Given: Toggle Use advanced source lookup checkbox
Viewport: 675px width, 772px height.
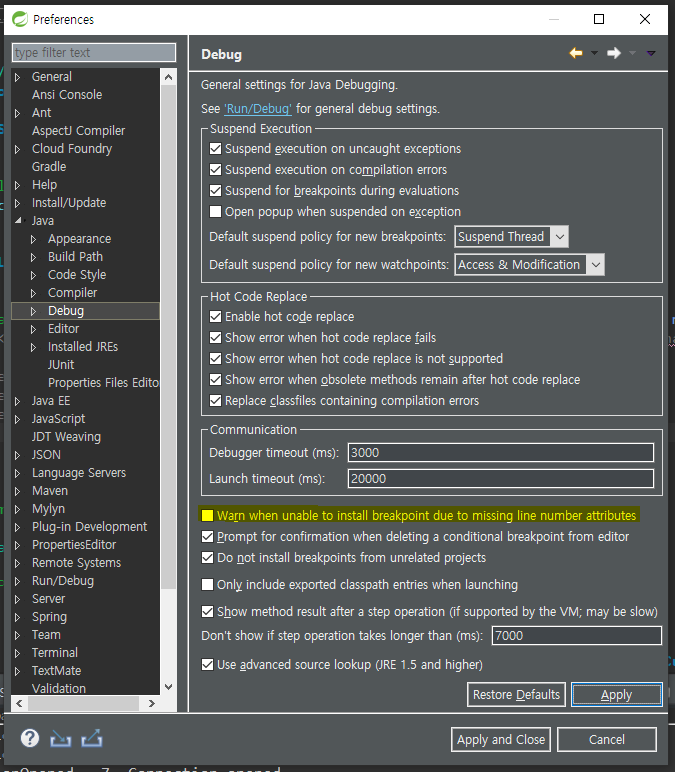Looking at the screenshot, I should (x=207, y=665).
